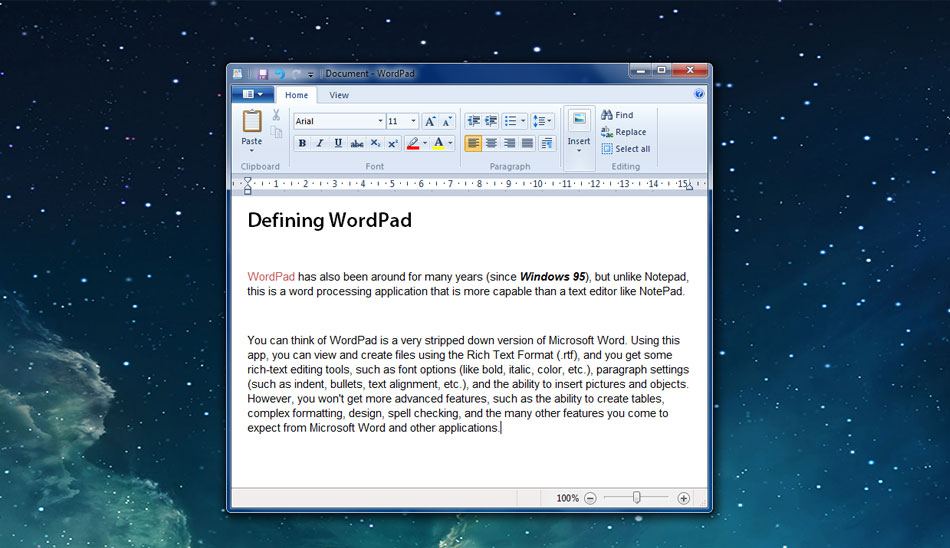This screenshot has height=548, width=950.
Task: Click the bold italic Windows 95 text
Action: coord(553,276)
